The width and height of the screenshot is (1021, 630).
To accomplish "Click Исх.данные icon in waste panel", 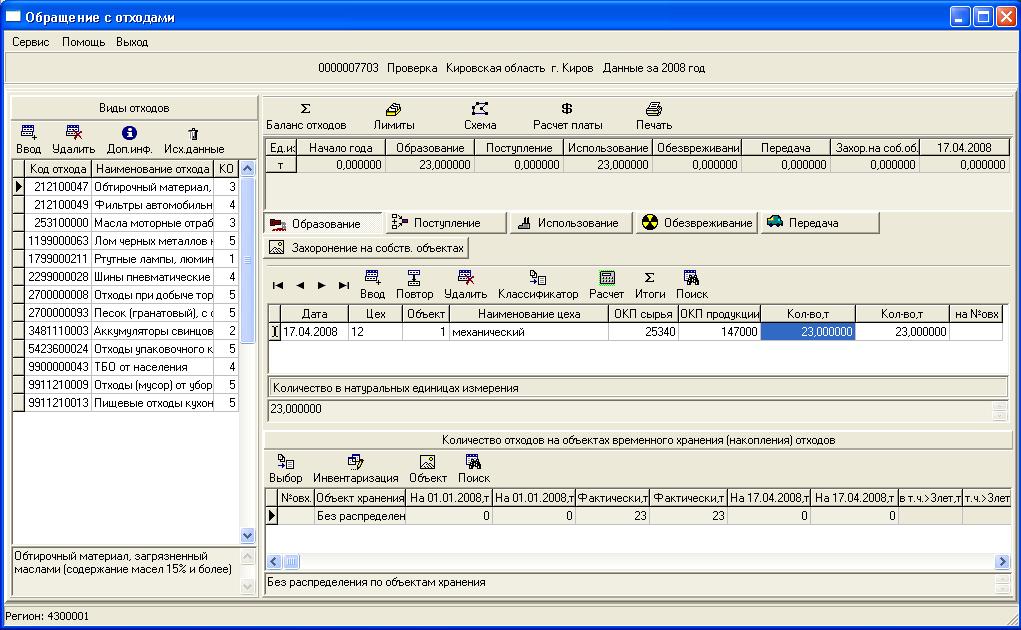I will (x=193, y=140).
